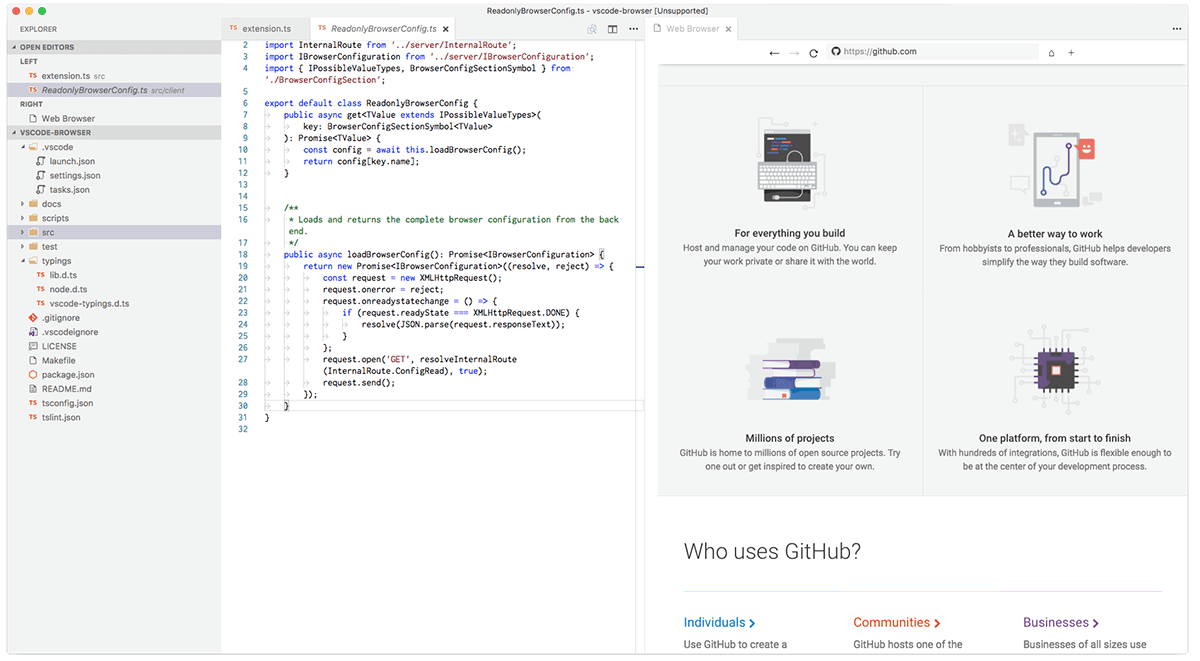Click the GitHub octocat icon in the address bar
The image size is (1200, 661).
click(835, 52)
